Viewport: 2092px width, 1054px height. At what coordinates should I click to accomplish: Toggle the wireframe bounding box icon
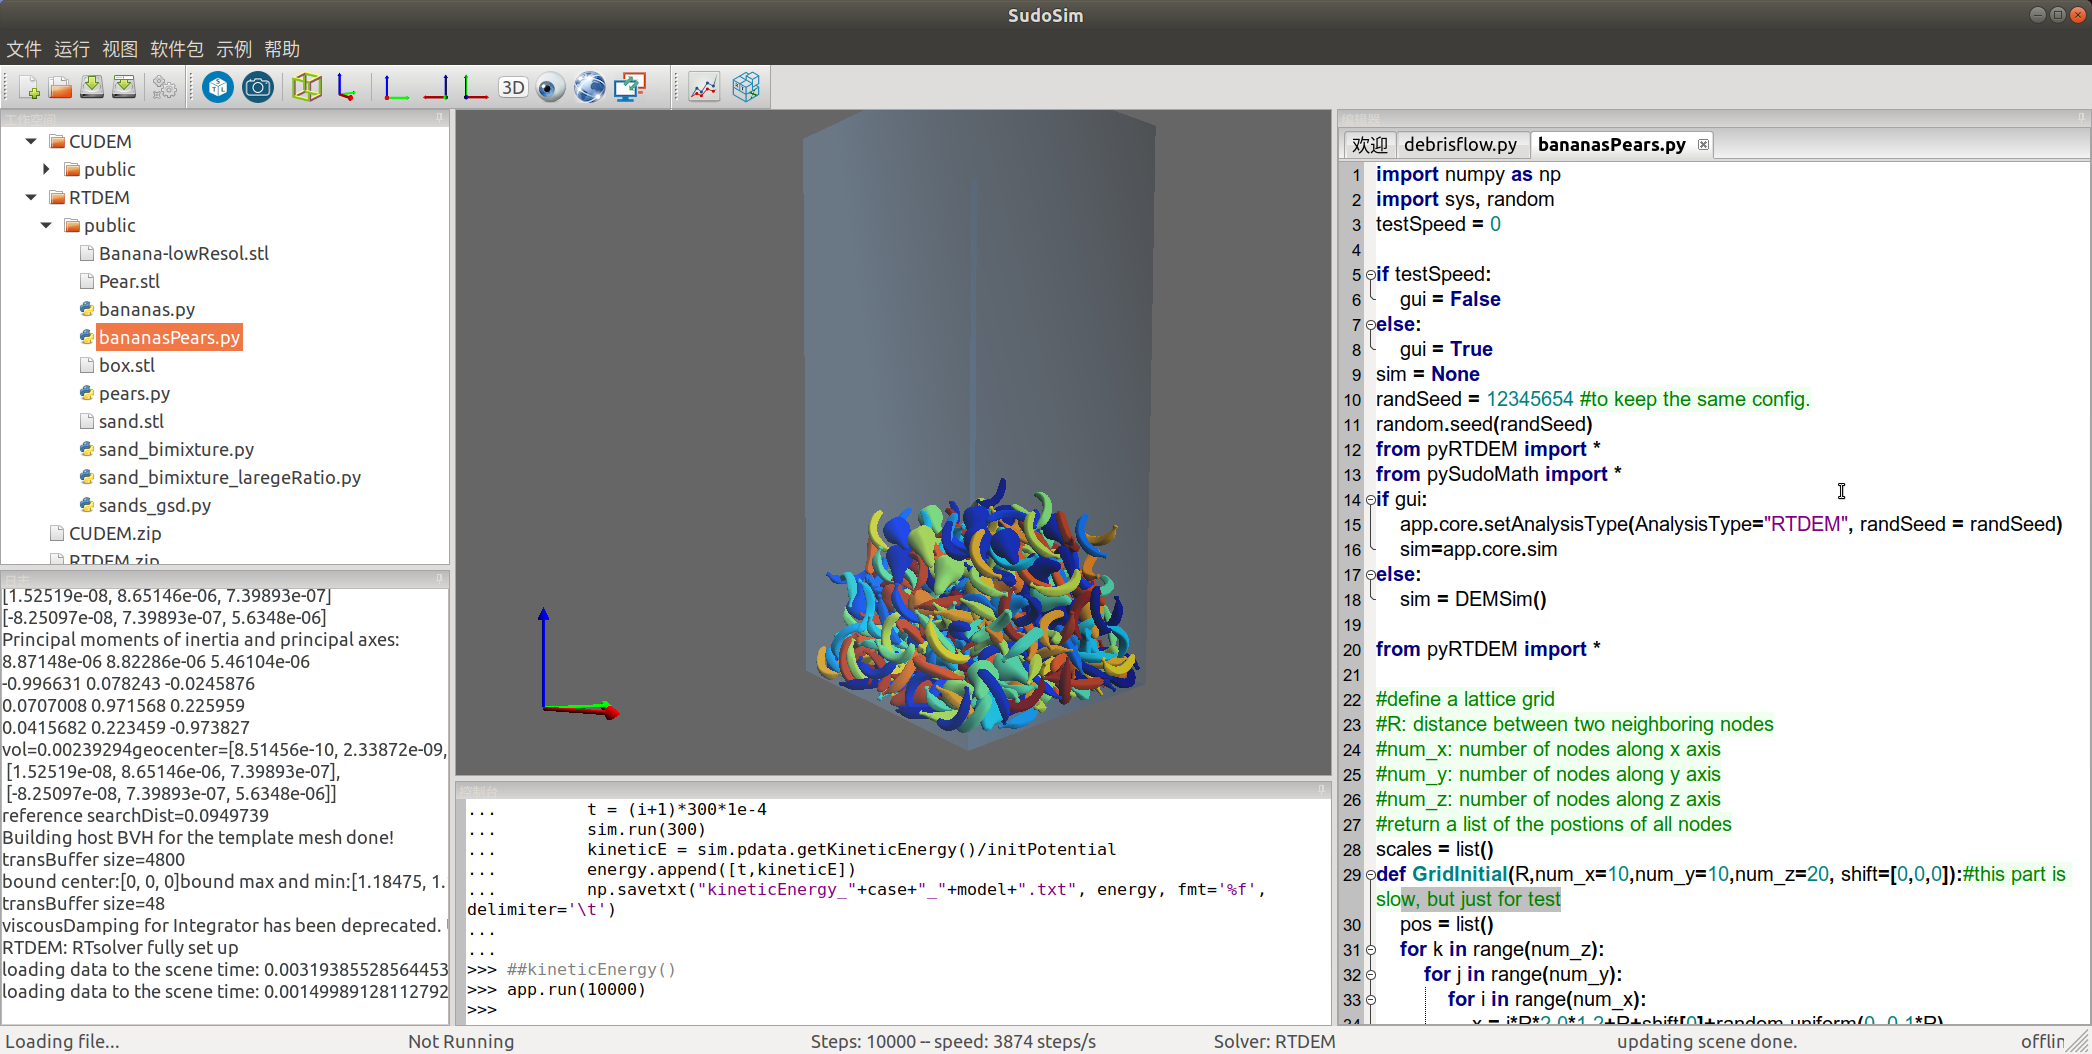pyautogui.click(x=307, y=88)
